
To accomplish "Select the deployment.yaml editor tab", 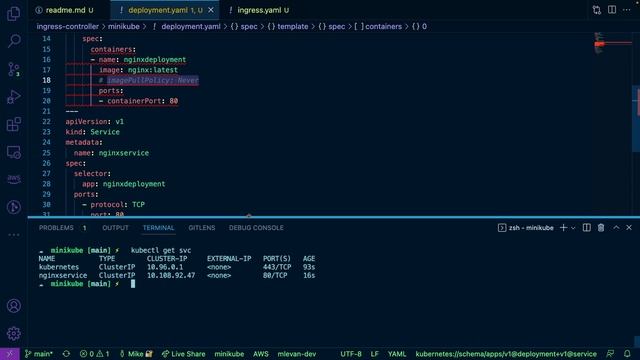I will coord(165,10).
